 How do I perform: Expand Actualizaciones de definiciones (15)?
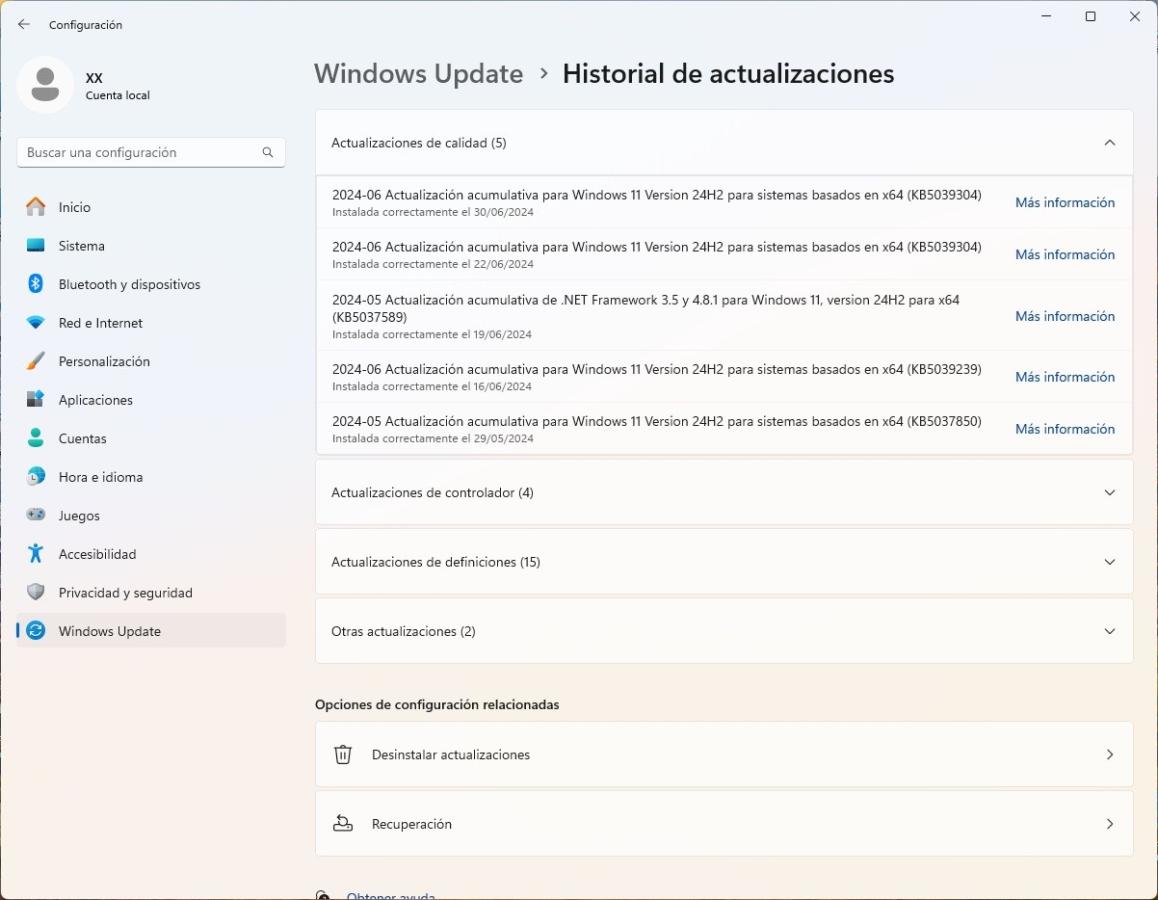[724, 562]
